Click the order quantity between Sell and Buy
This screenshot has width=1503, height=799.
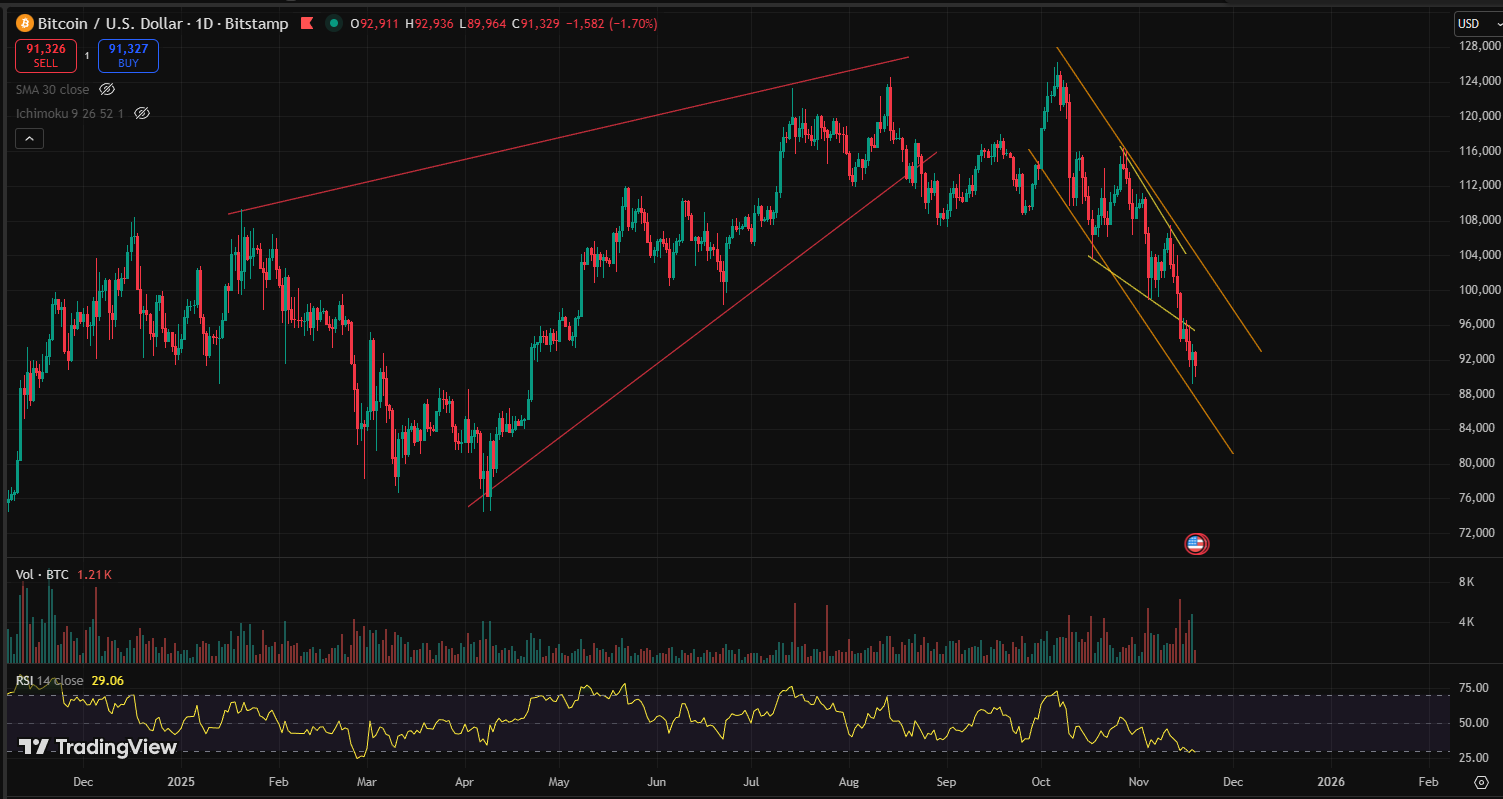click(86, 56)
